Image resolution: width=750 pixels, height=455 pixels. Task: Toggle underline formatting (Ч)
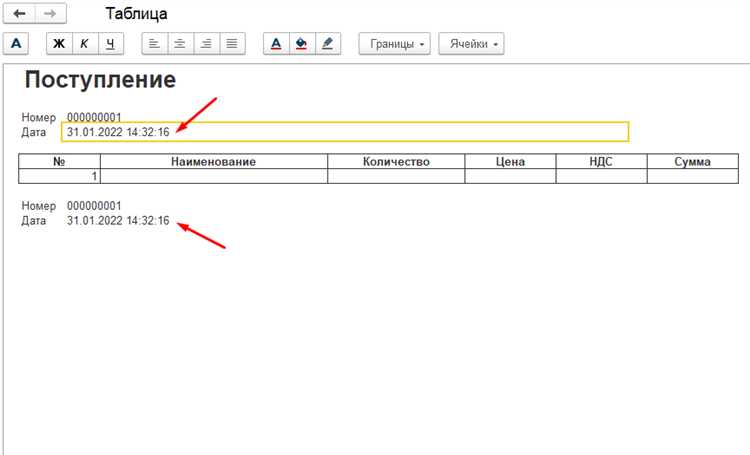click(x=110, y=44)
